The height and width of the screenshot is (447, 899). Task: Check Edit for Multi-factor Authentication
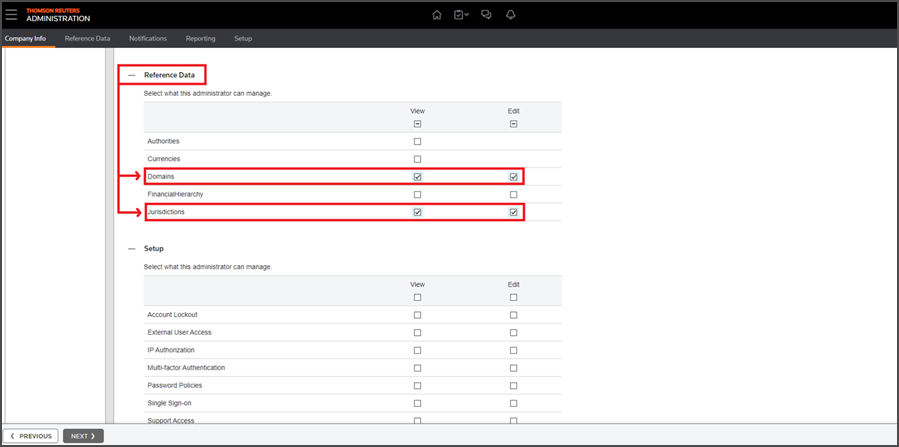514,368
